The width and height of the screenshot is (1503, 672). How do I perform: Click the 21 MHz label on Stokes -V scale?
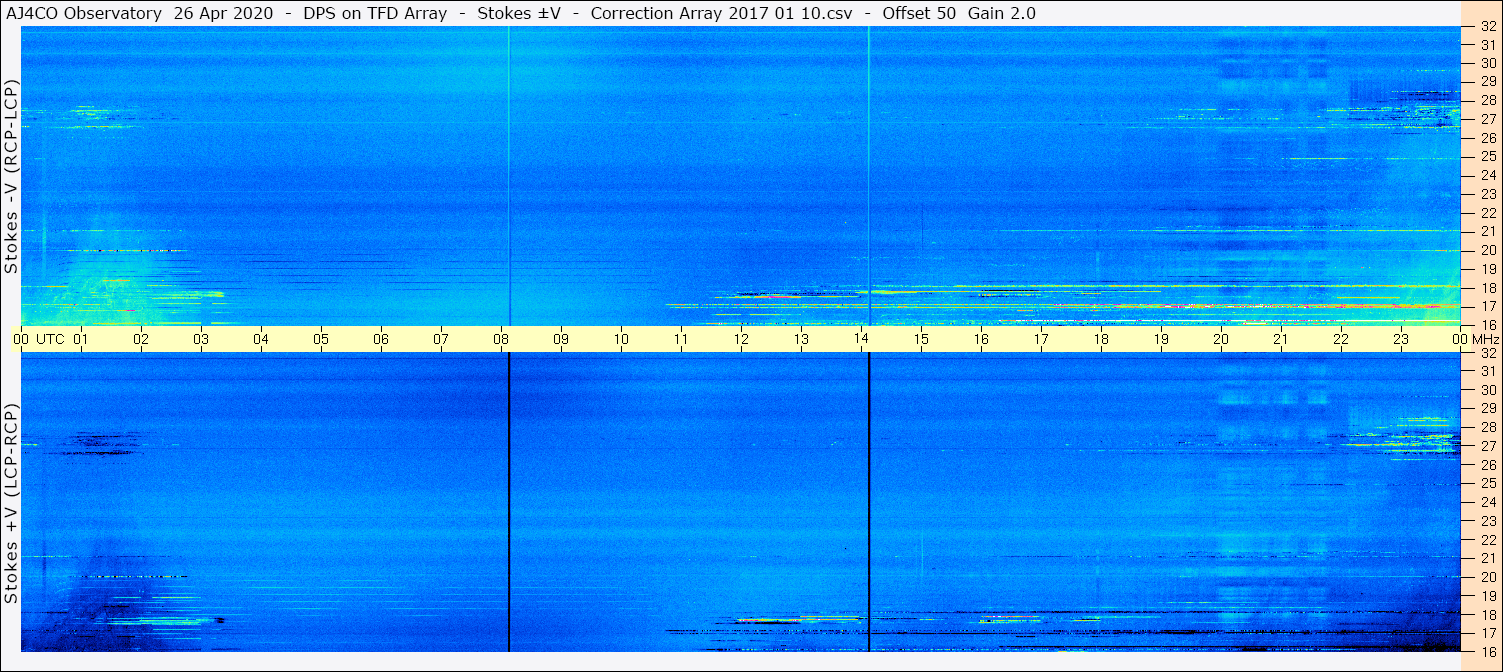point(1487,231)
